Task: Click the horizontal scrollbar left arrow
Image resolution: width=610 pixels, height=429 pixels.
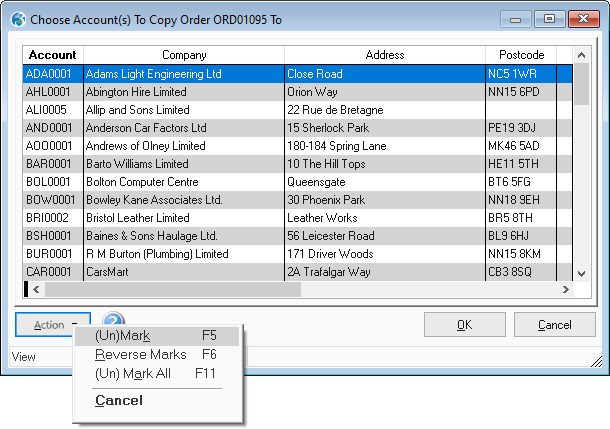Action: [37, 289]
